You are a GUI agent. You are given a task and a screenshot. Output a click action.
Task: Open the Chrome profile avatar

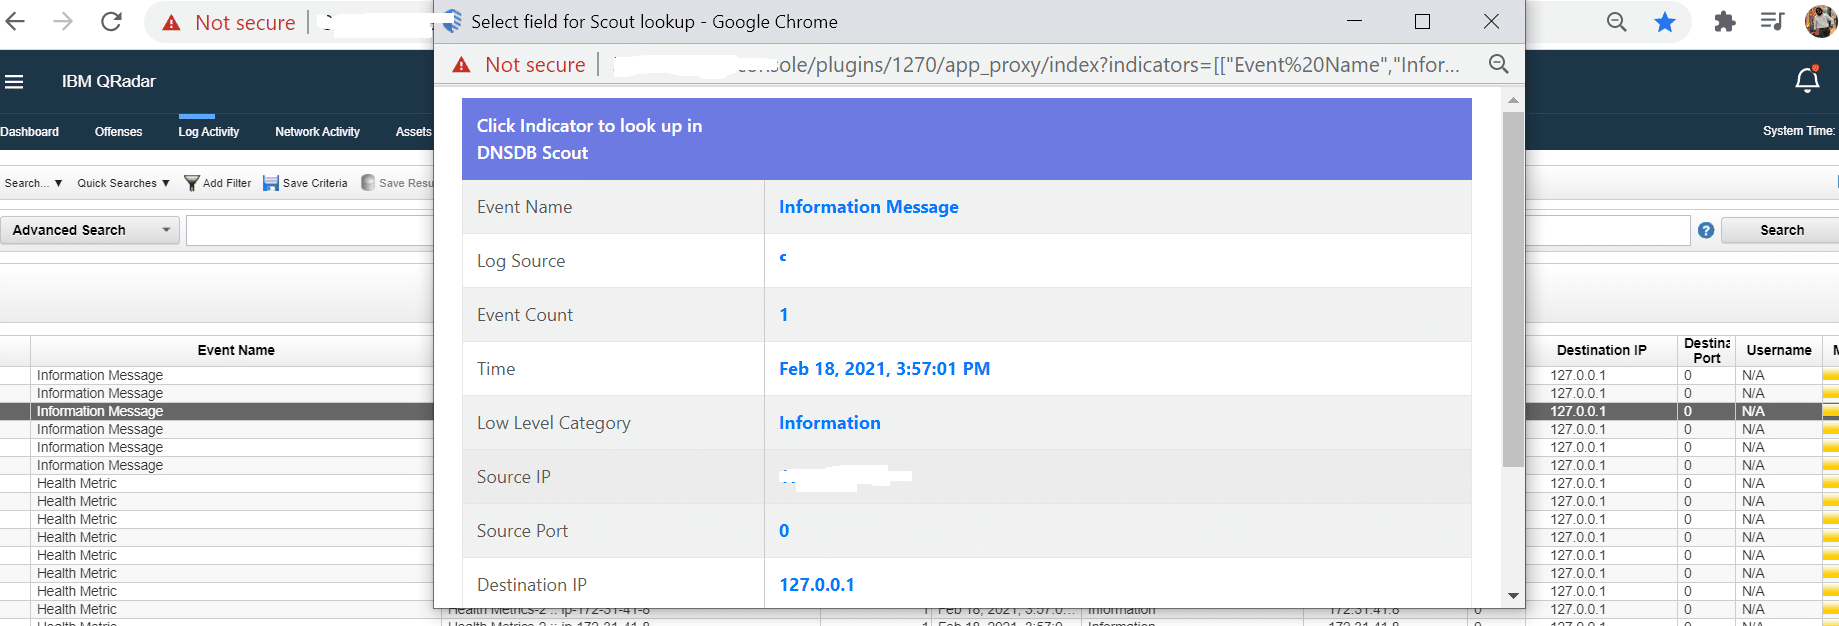point(1821,21)
